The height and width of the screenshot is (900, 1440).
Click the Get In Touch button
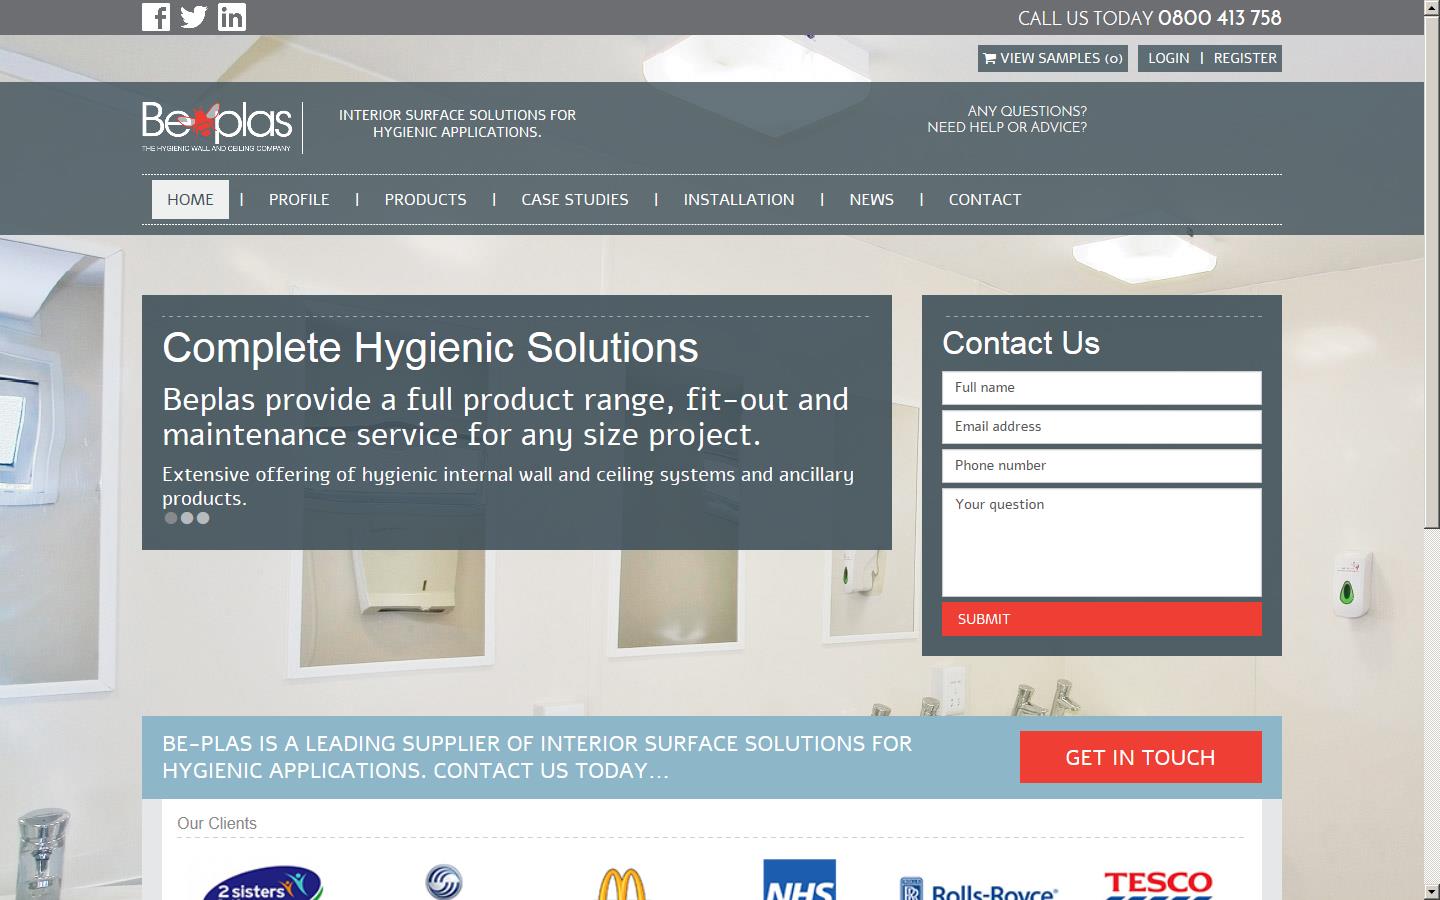point(1140,757)
